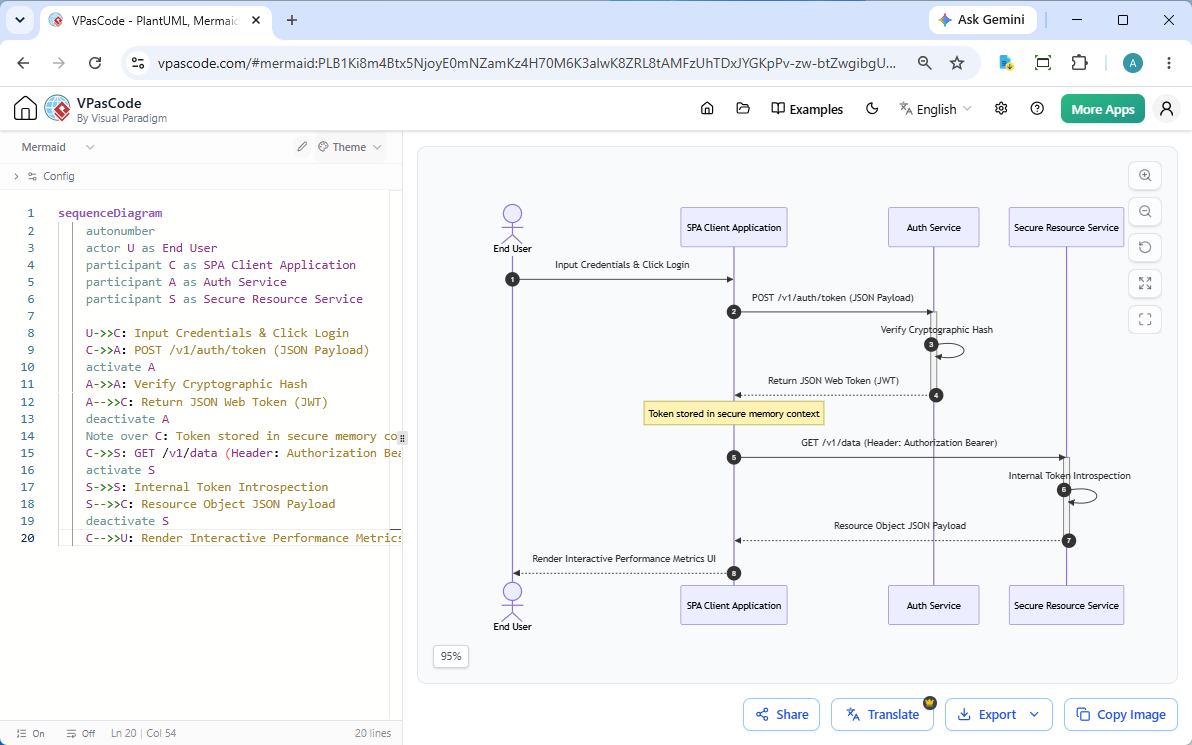Open settings with the gear icon
The image size is (1192, 745).
pos(1001,109)
